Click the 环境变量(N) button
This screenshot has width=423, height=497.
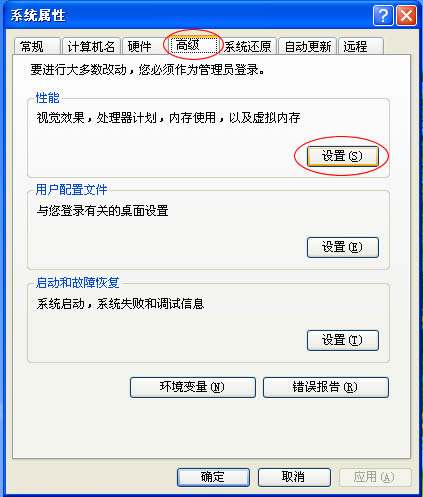(193, 387)
